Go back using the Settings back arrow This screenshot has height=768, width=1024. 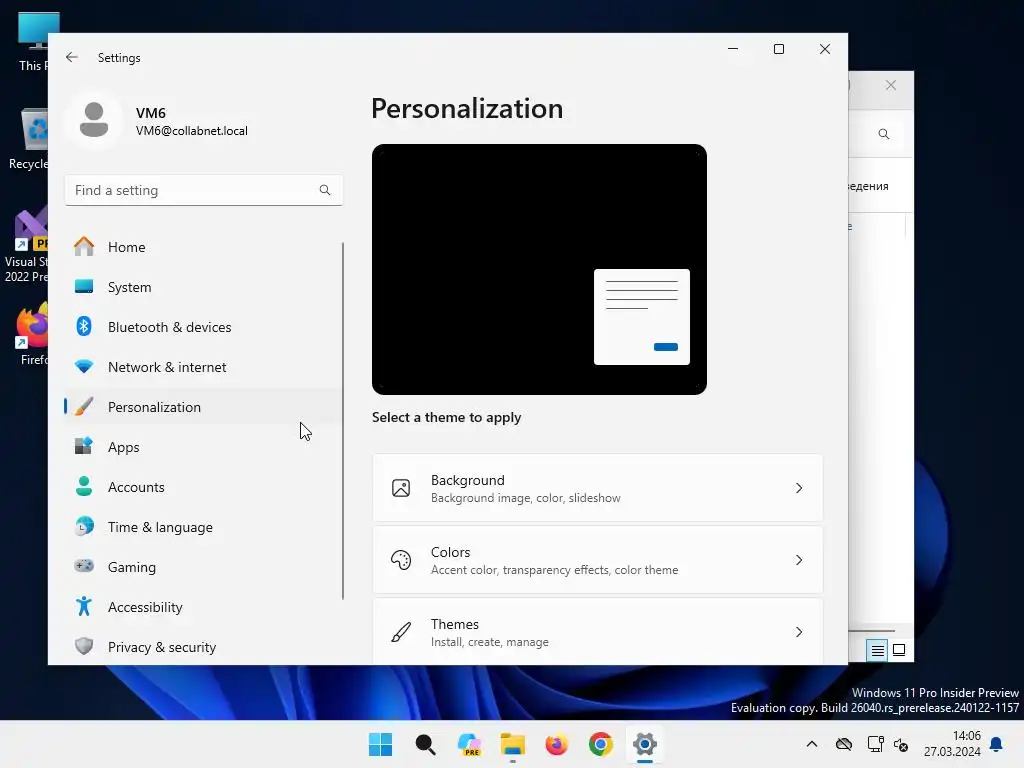pos(72,57)
